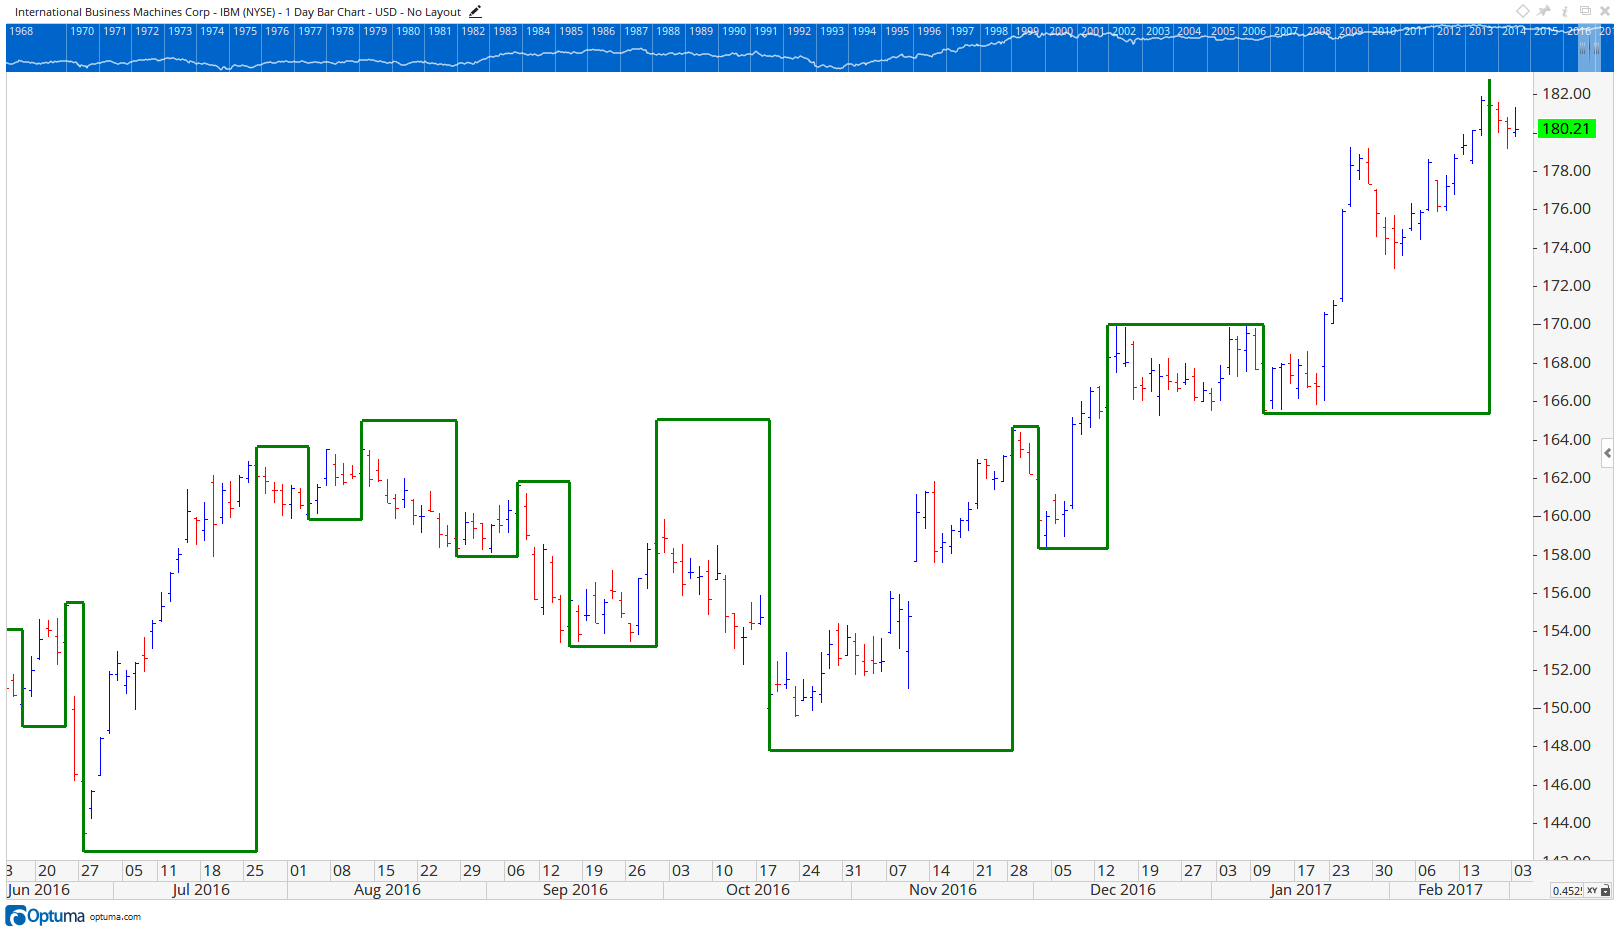Click 170.00 on the price axis
This screenshot has width=1620, height=932.
pyautogui.click(x=1566, y=324)
